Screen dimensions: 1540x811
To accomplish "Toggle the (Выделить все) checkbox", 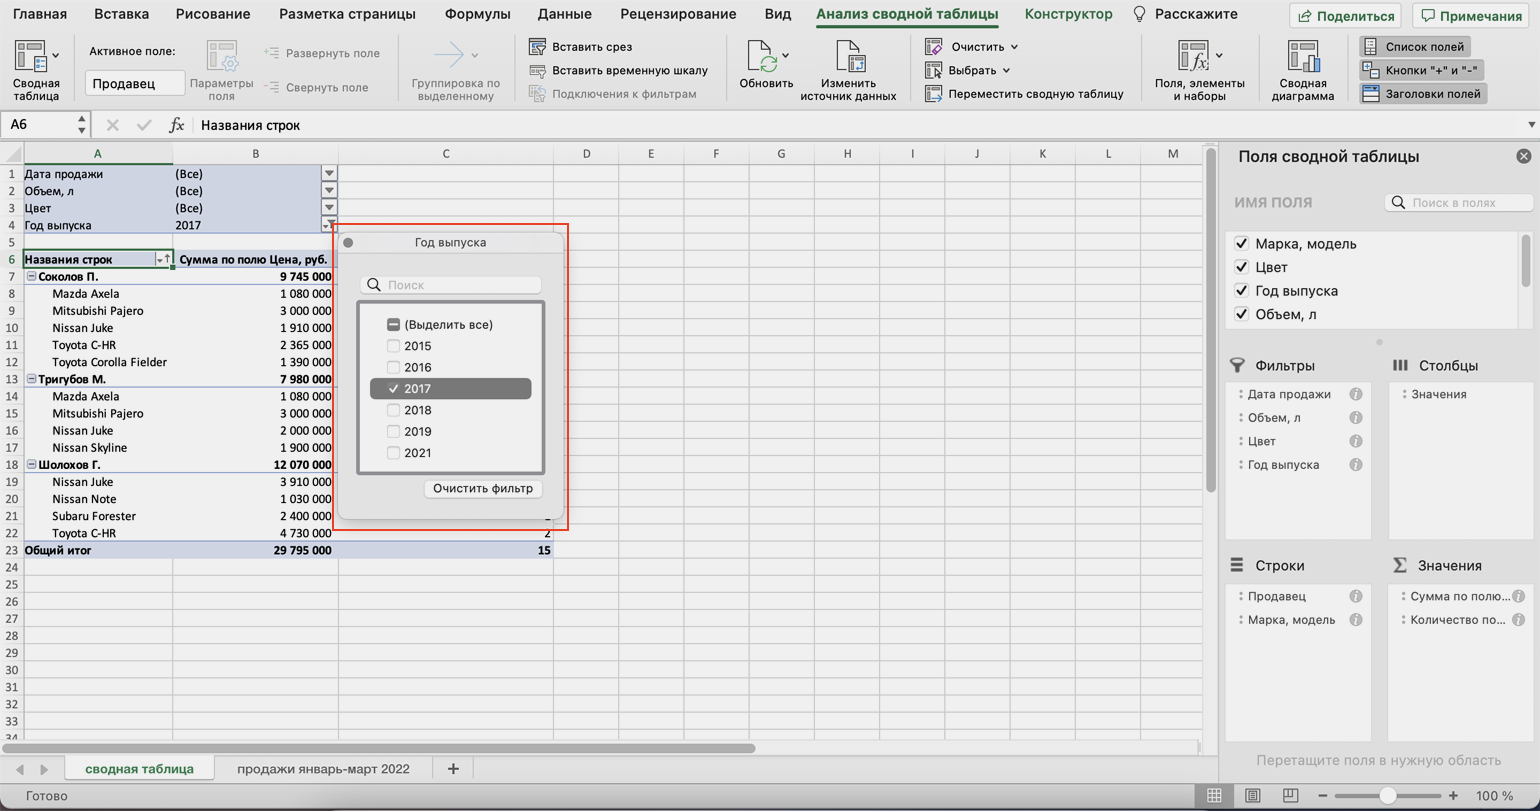I will pos(393,325).
